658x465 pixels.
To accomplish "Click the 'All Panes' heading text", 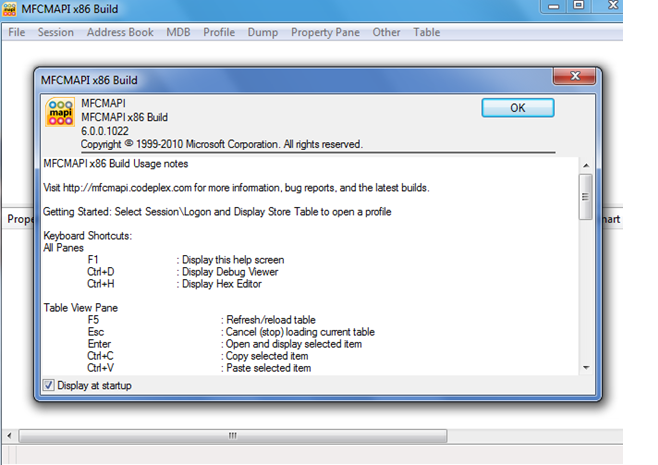I will [63, 248].
